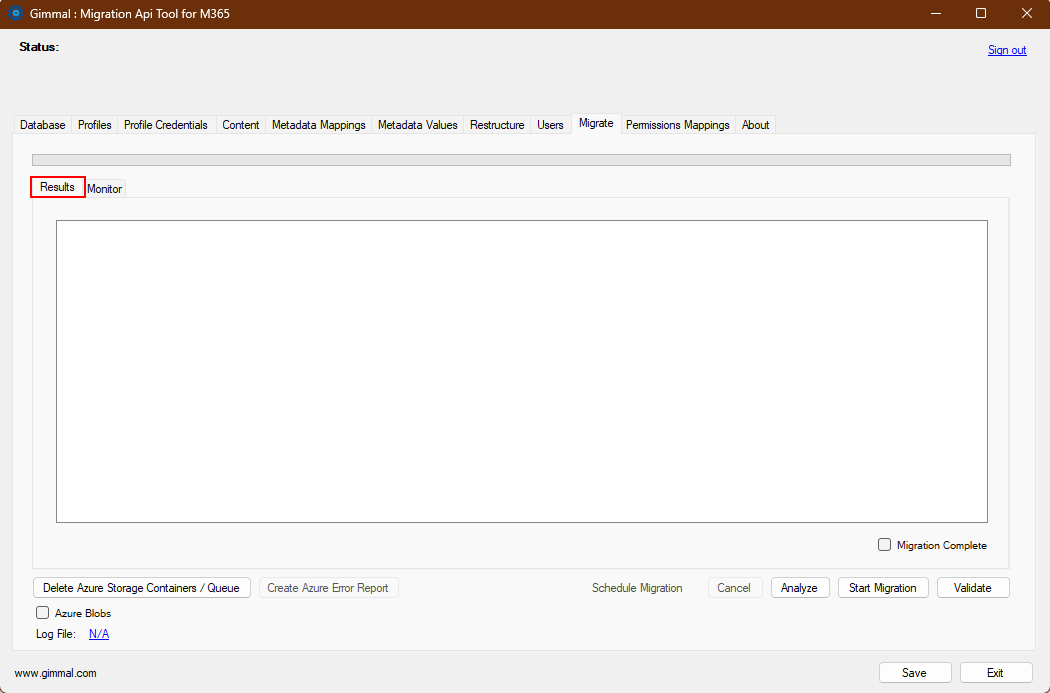Enable the Azure Blobs checkbox
Image resolution: width=1050 pixels, height=693 pixels.
point(42,612)
